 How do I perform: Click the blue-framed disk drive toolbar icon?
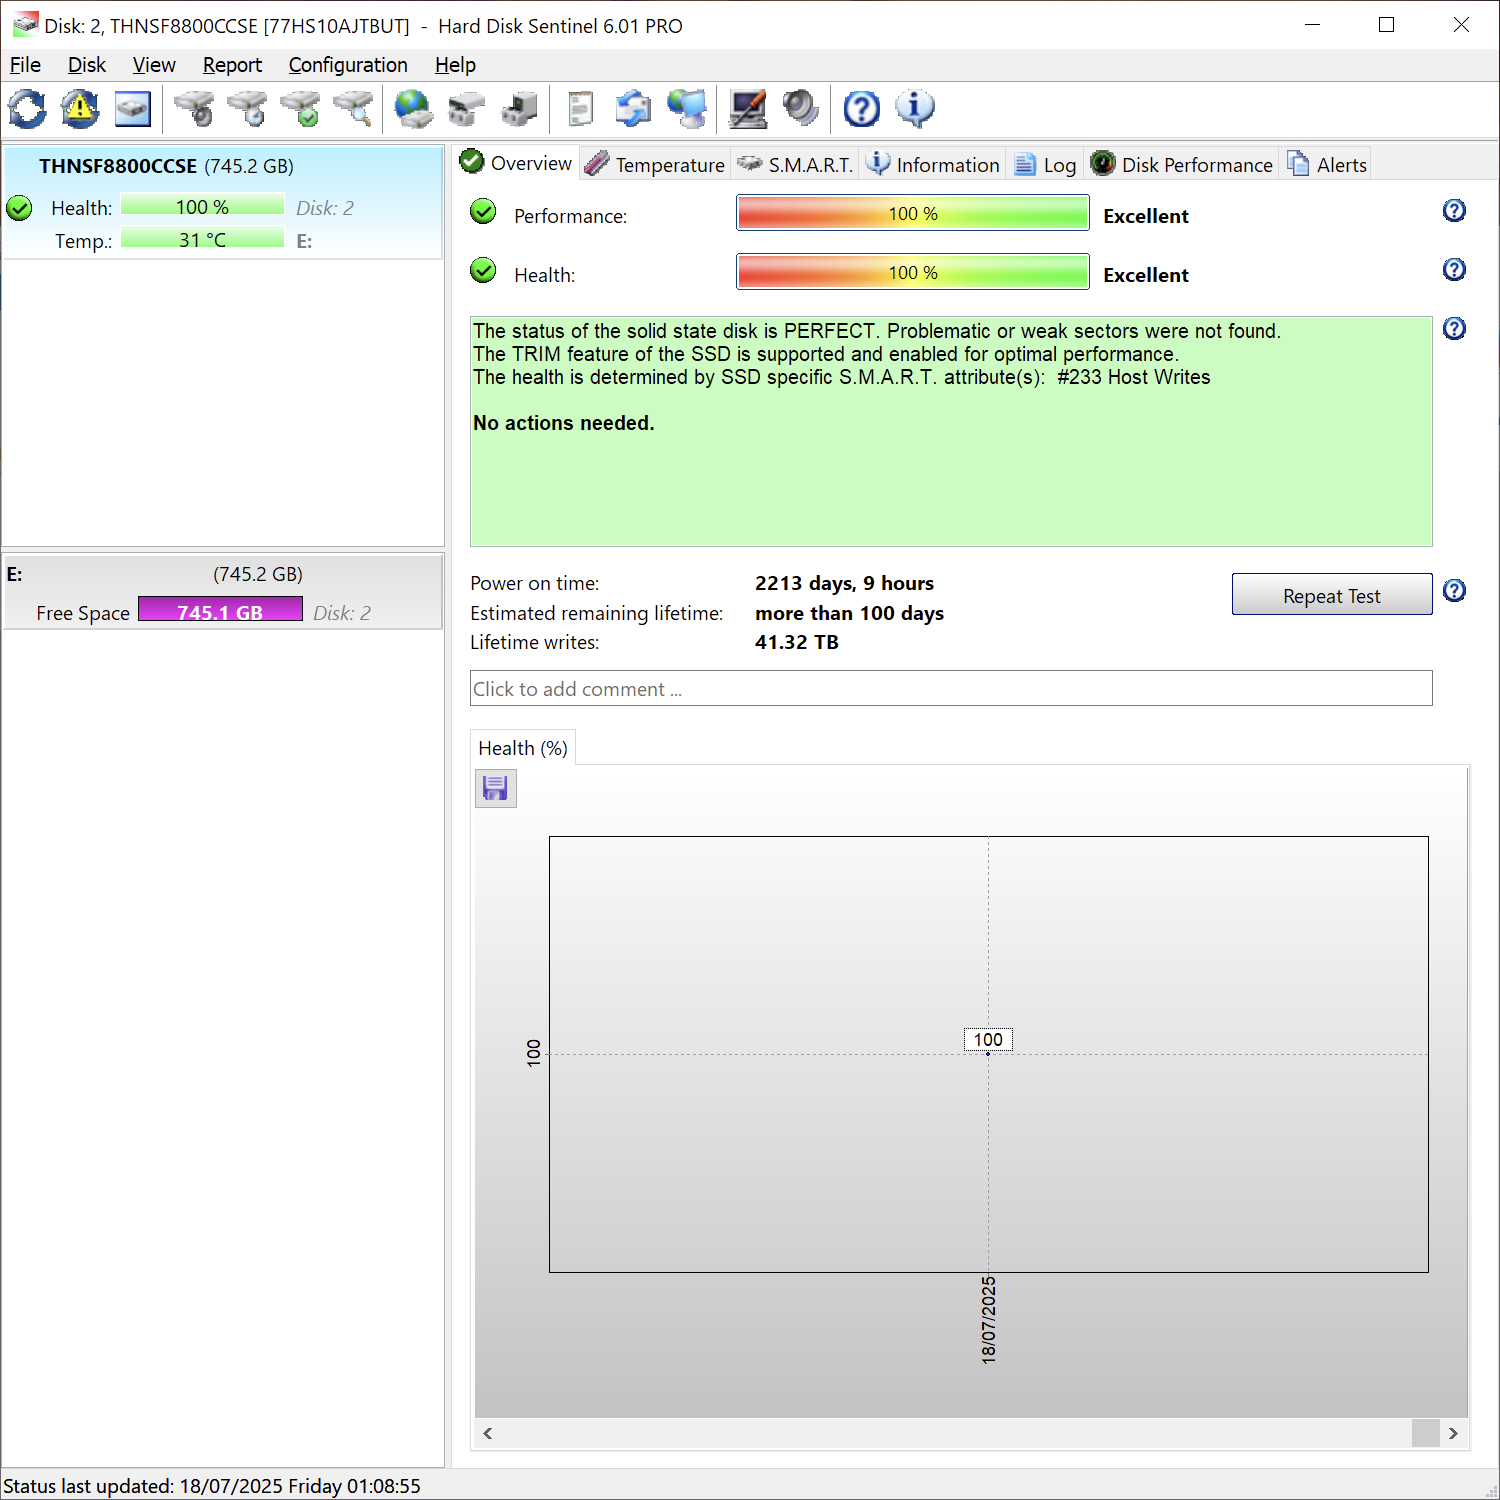pos(132,109)
